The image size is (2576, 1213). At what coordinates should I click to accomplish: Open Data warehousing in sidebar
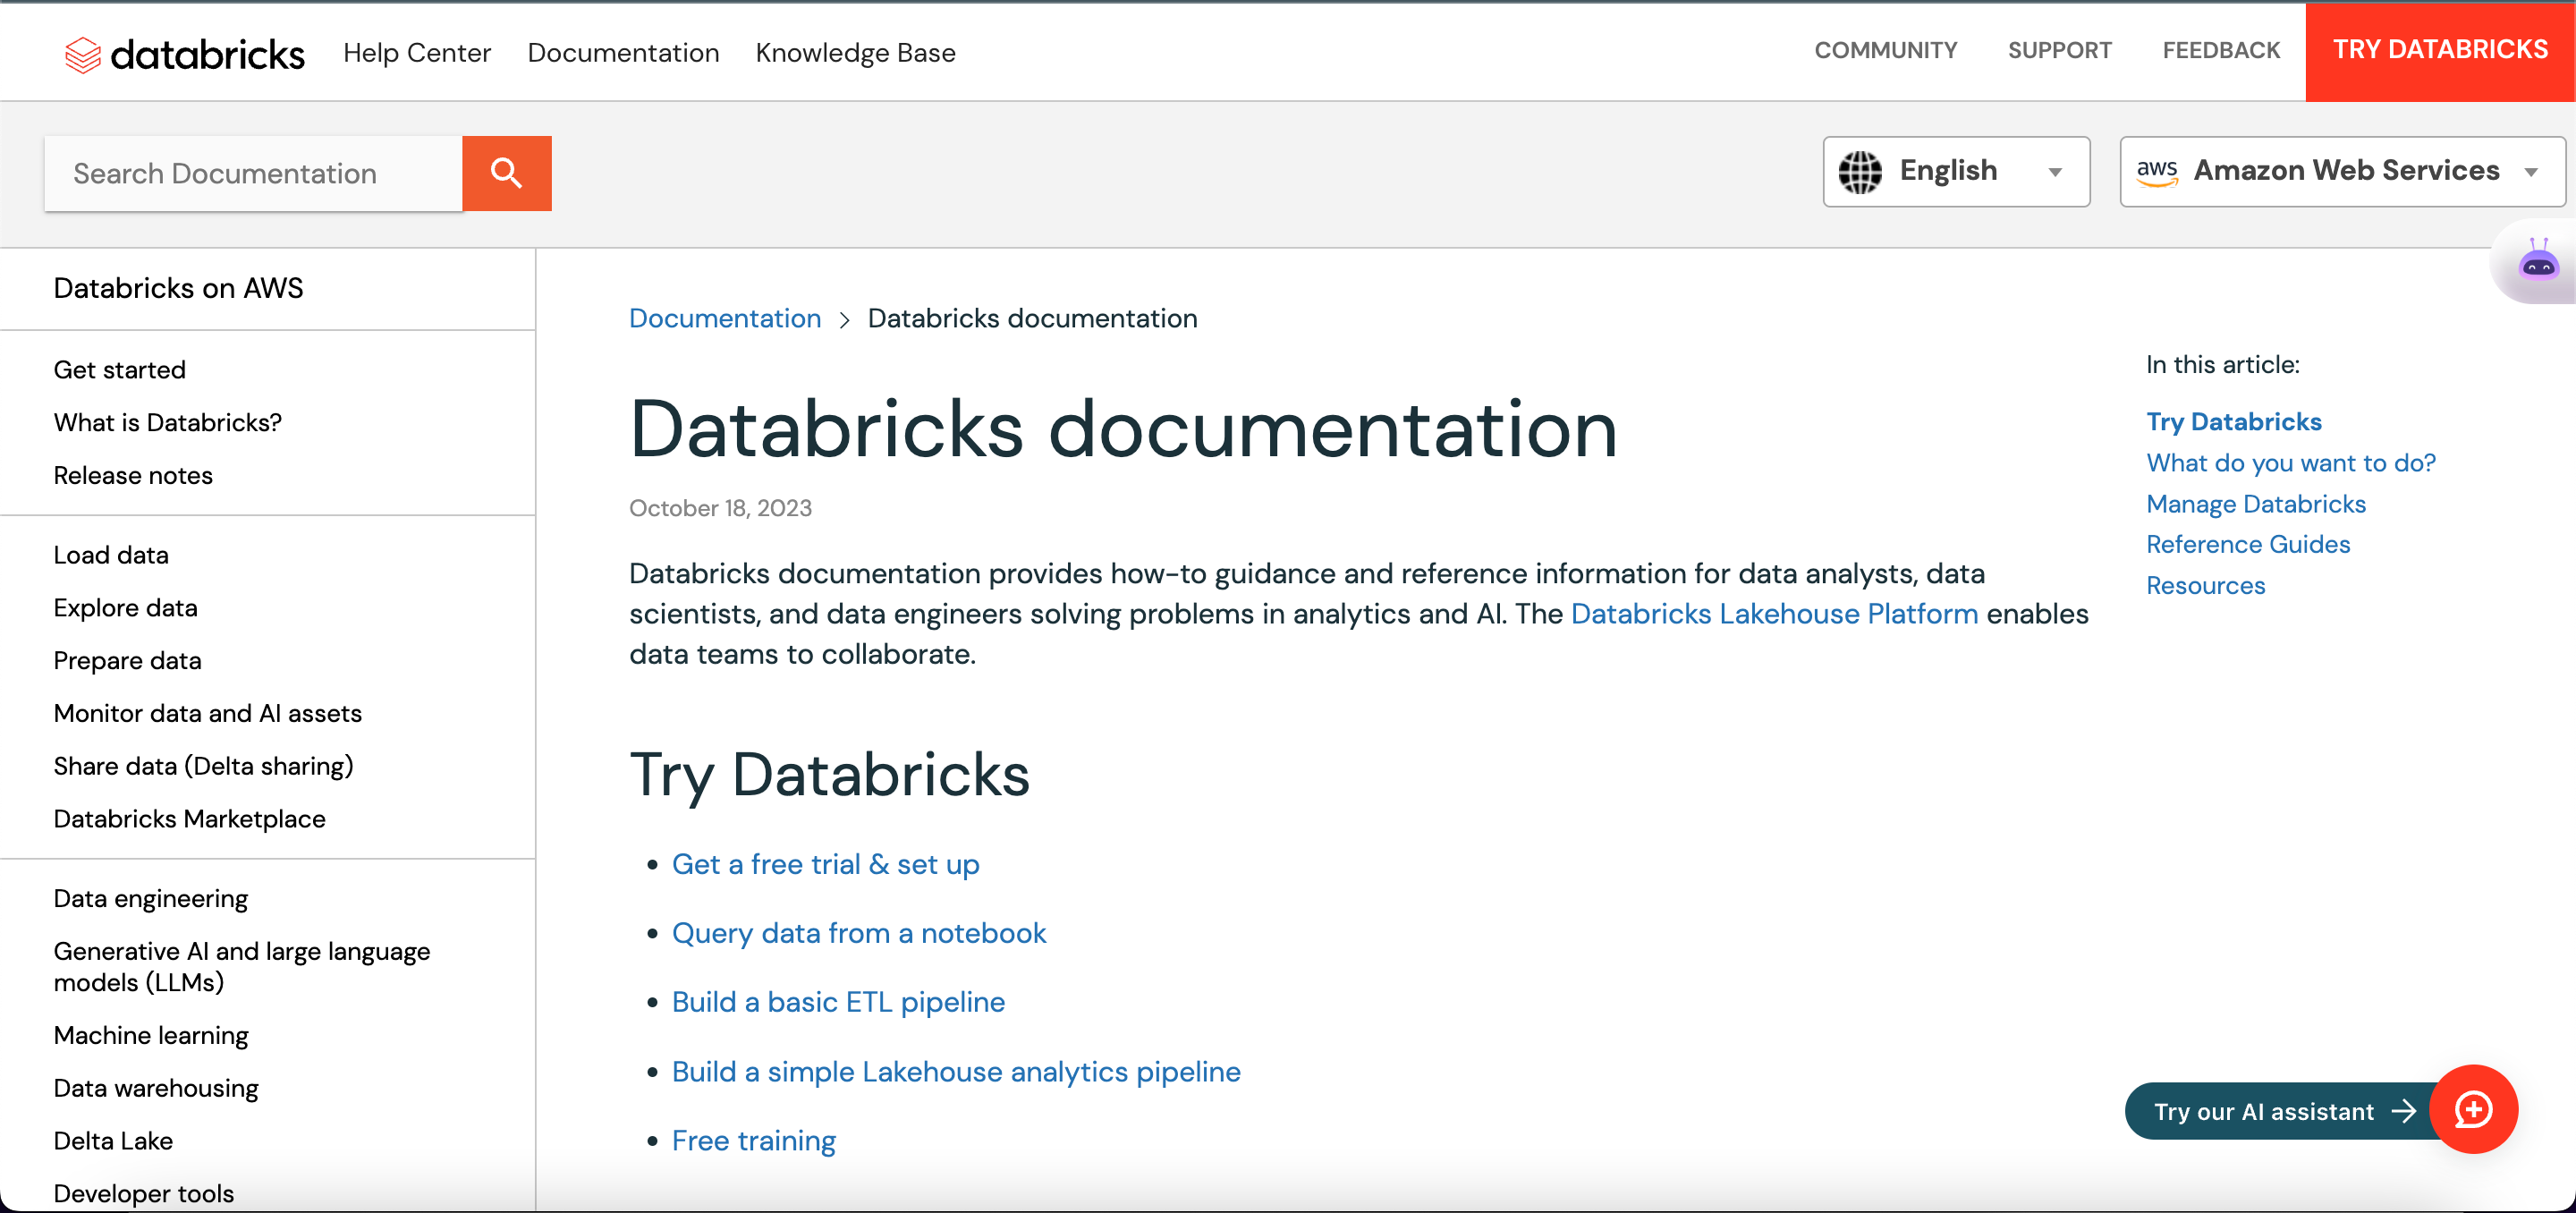(x=156, y=1088)
